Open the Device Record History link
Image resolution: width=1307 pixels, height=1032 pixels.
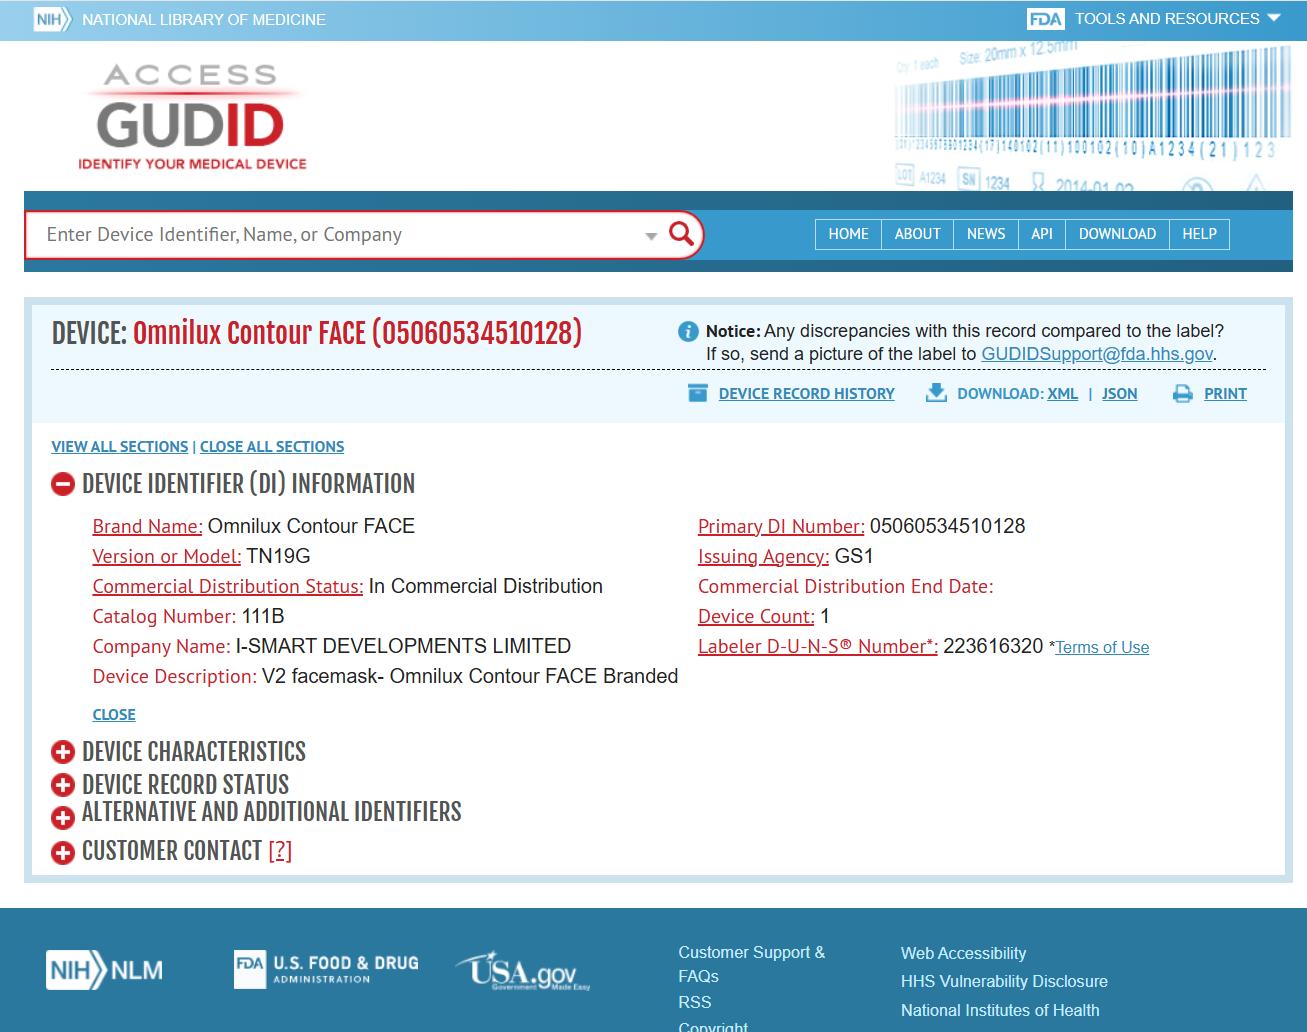coord(806,394)
